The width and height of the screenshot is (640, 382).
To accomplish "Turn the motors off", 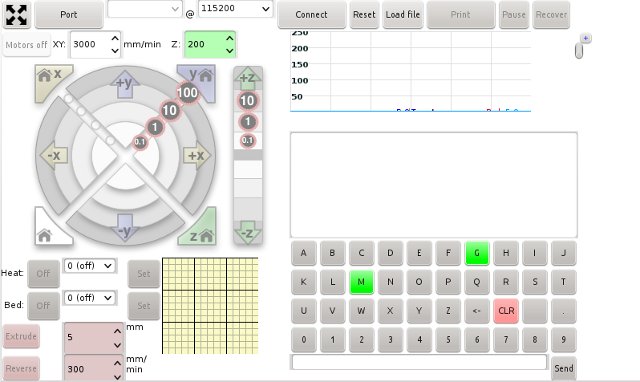I will 27,45.
